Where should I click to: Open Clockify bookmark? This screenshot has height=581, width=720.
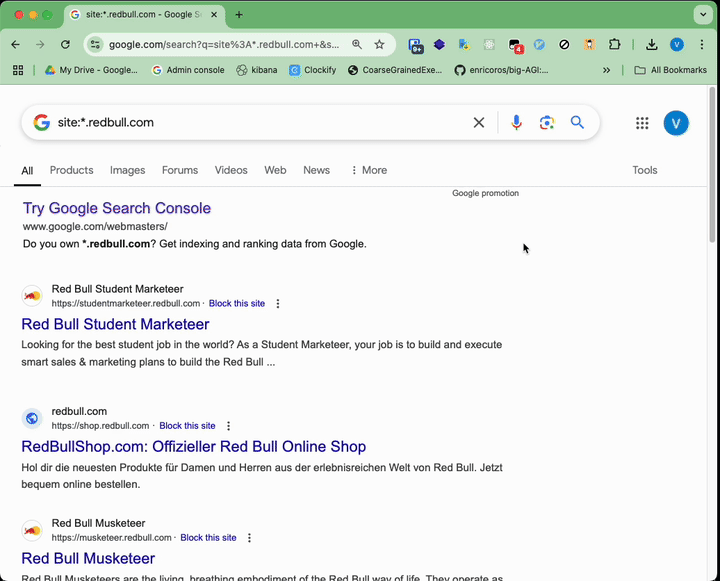[x=313, y=70]
